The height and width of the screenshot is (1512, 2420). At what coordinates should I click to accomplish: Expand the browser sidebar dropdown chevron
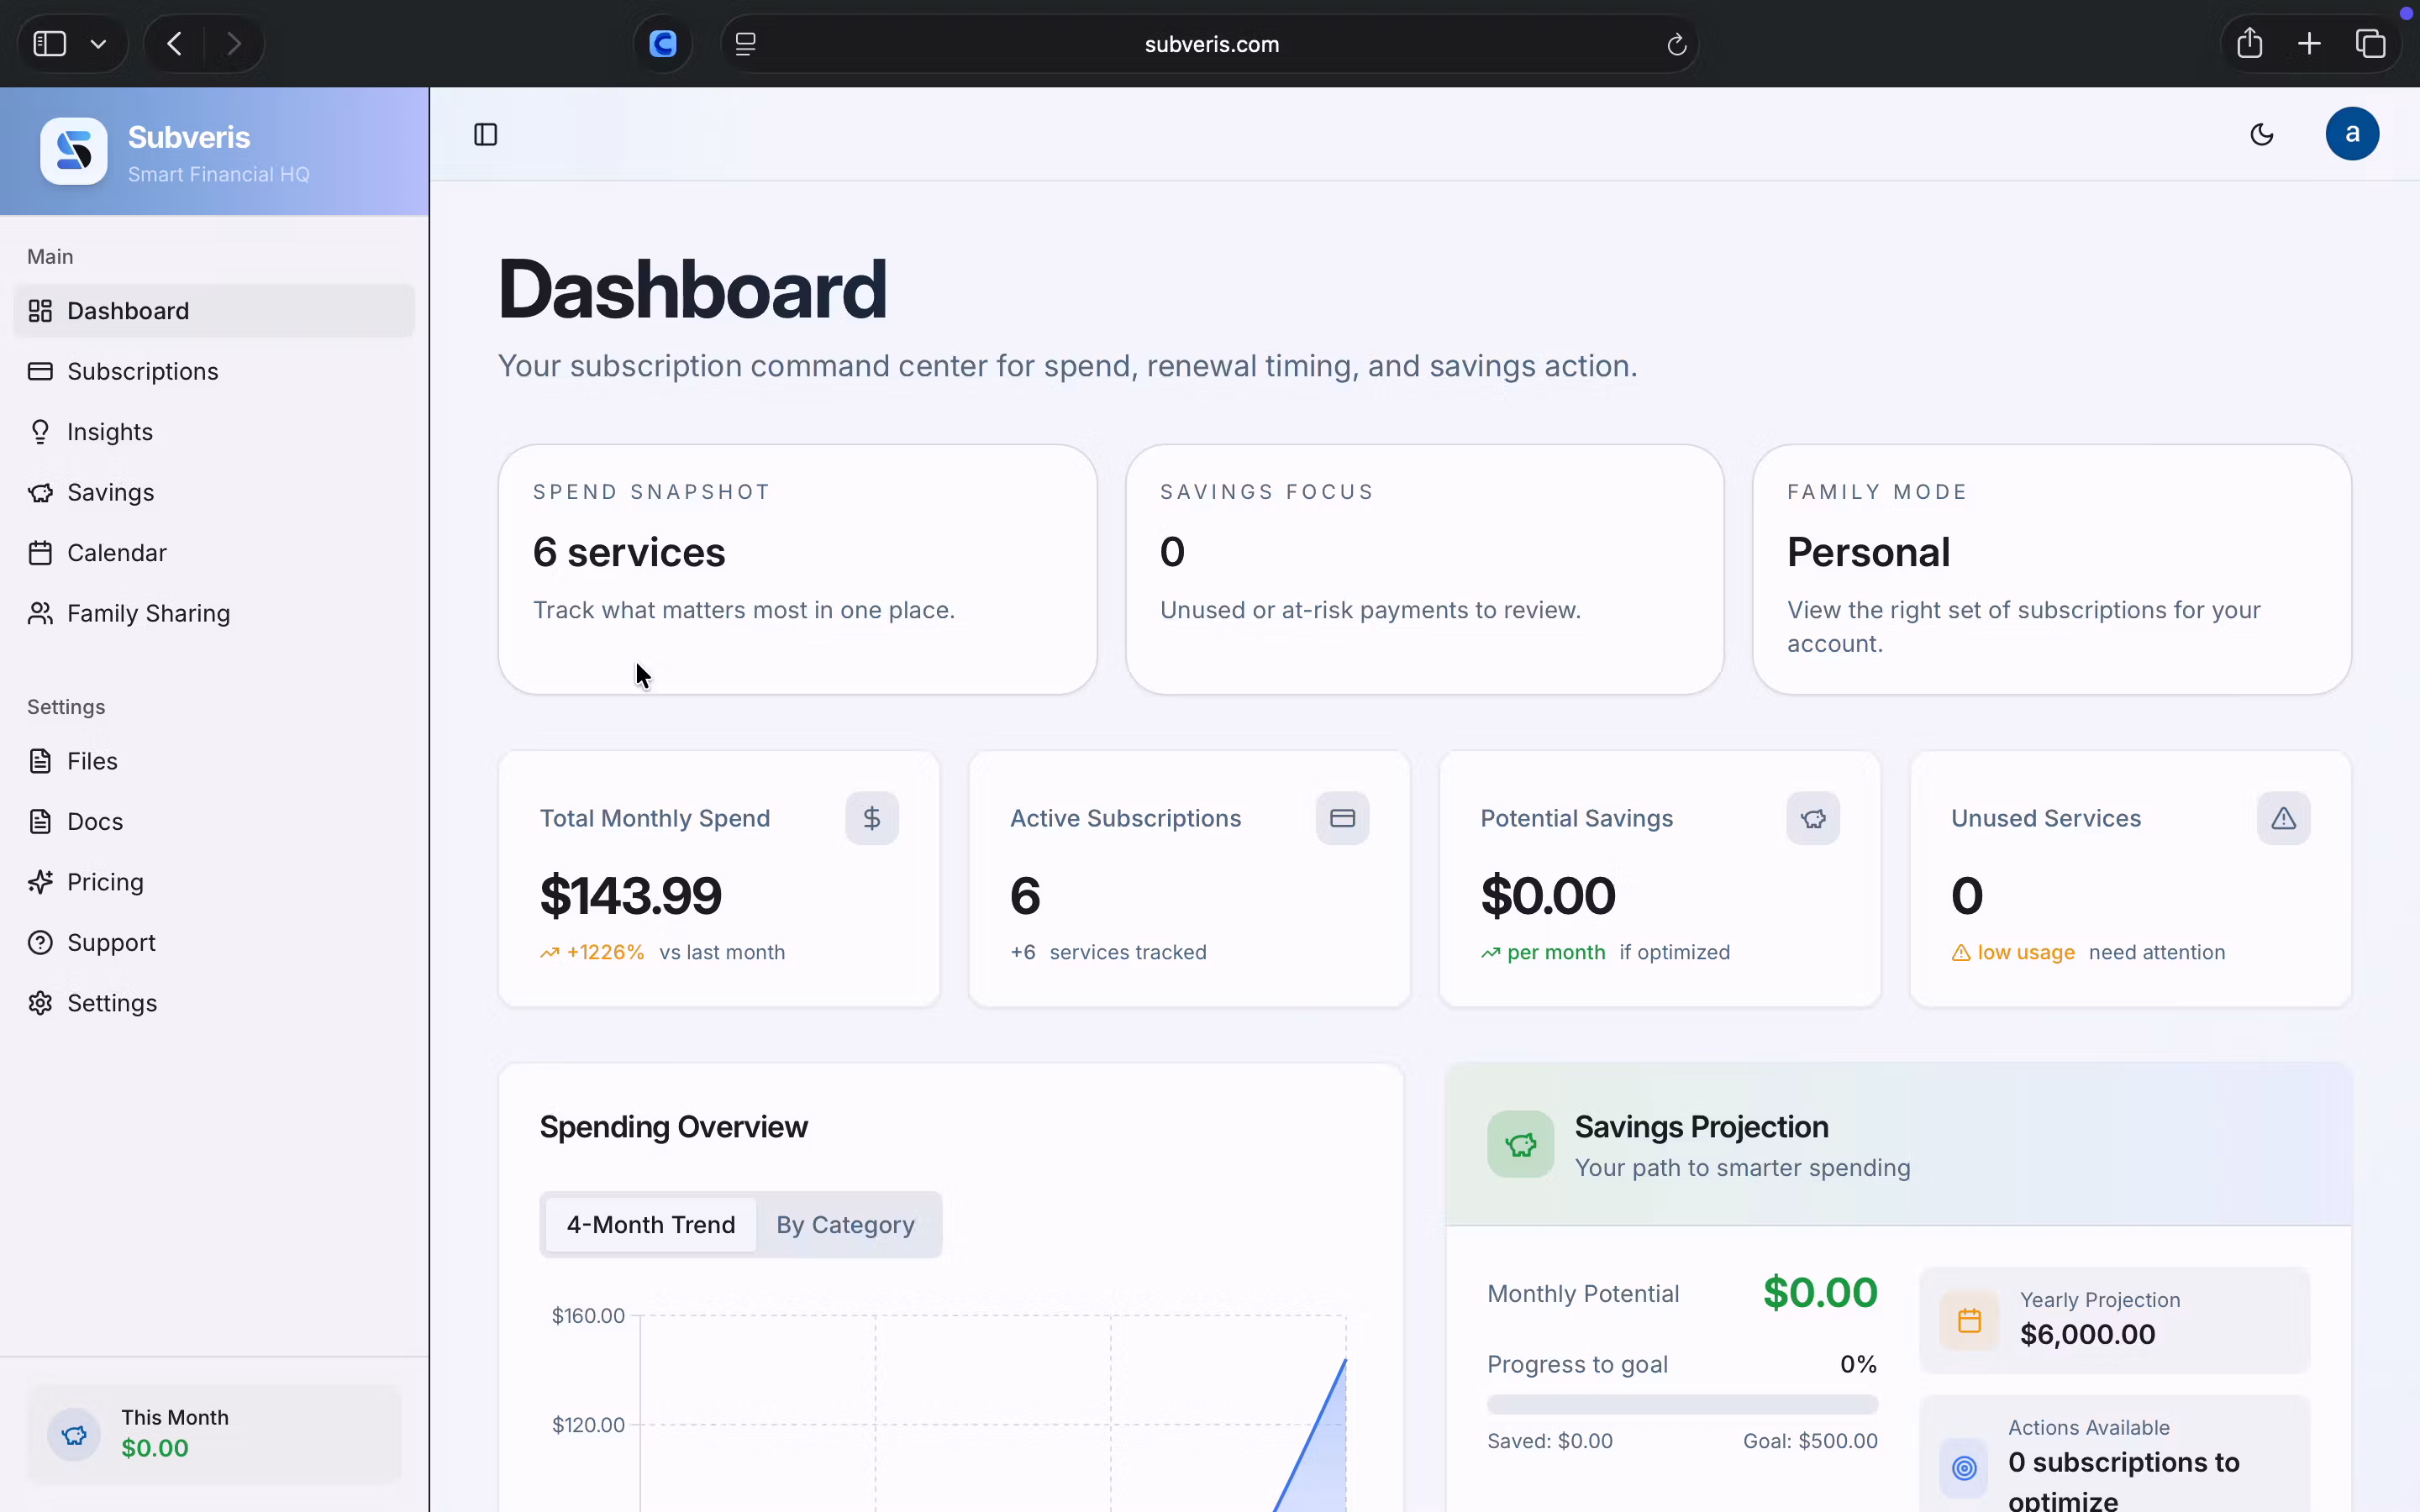[98, 44]
